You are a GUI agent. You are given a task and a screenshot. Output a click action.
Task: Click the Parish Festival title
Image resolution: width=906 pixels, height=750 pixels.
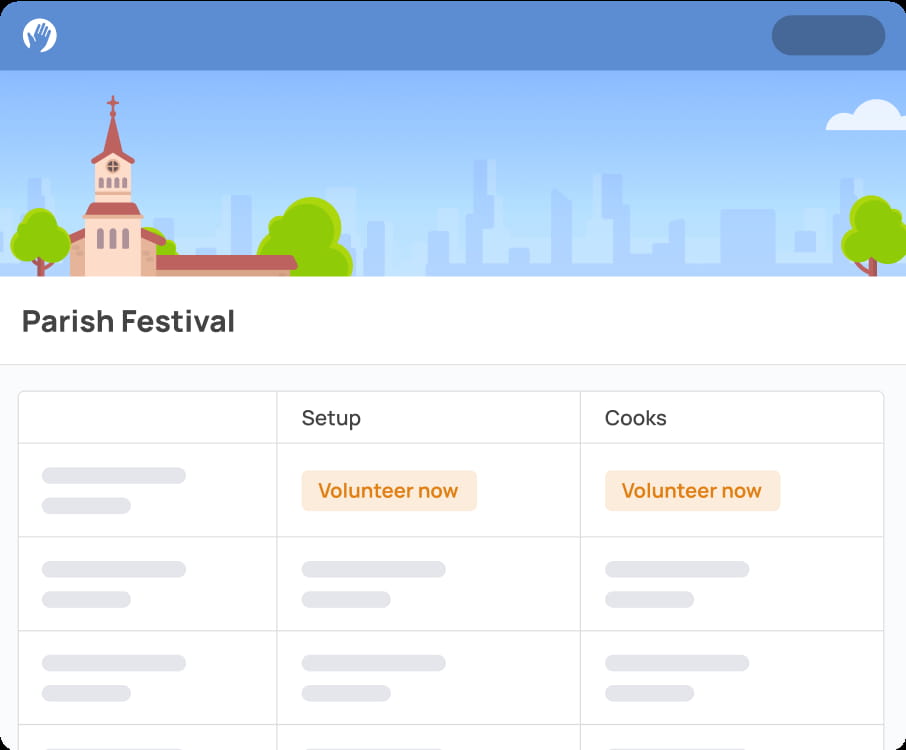[128, 321]
